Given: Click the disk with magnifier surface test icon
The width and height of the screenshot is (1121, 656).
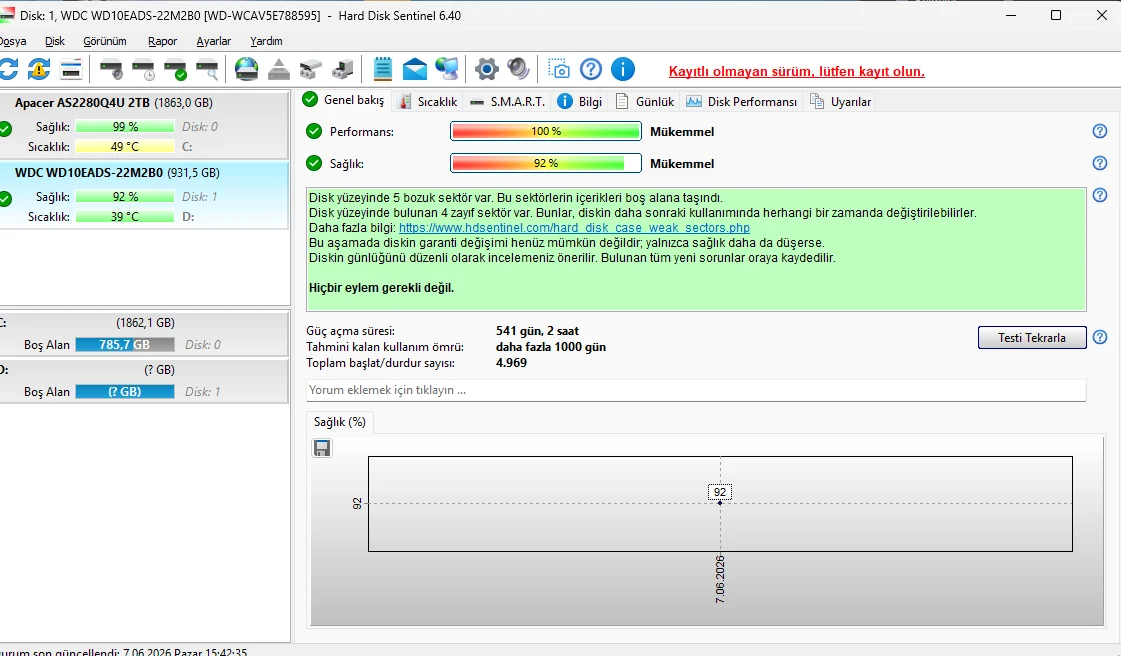Looking at the screenshot, I should (x=207, y=69).
